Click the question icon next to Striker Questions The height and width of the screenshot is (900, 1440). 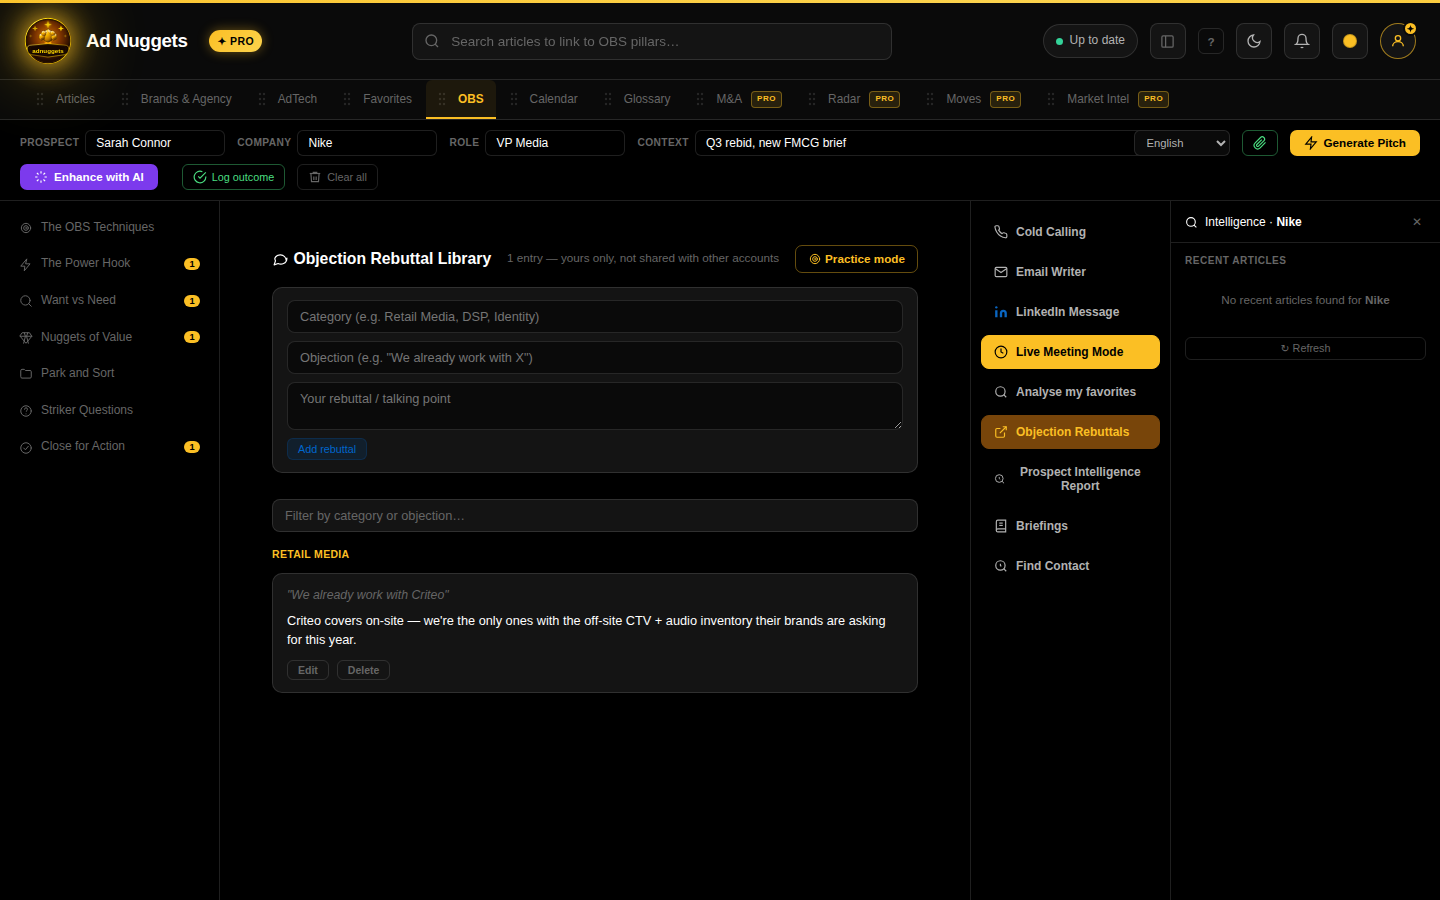pyautogui.click(x=26, y=411)
